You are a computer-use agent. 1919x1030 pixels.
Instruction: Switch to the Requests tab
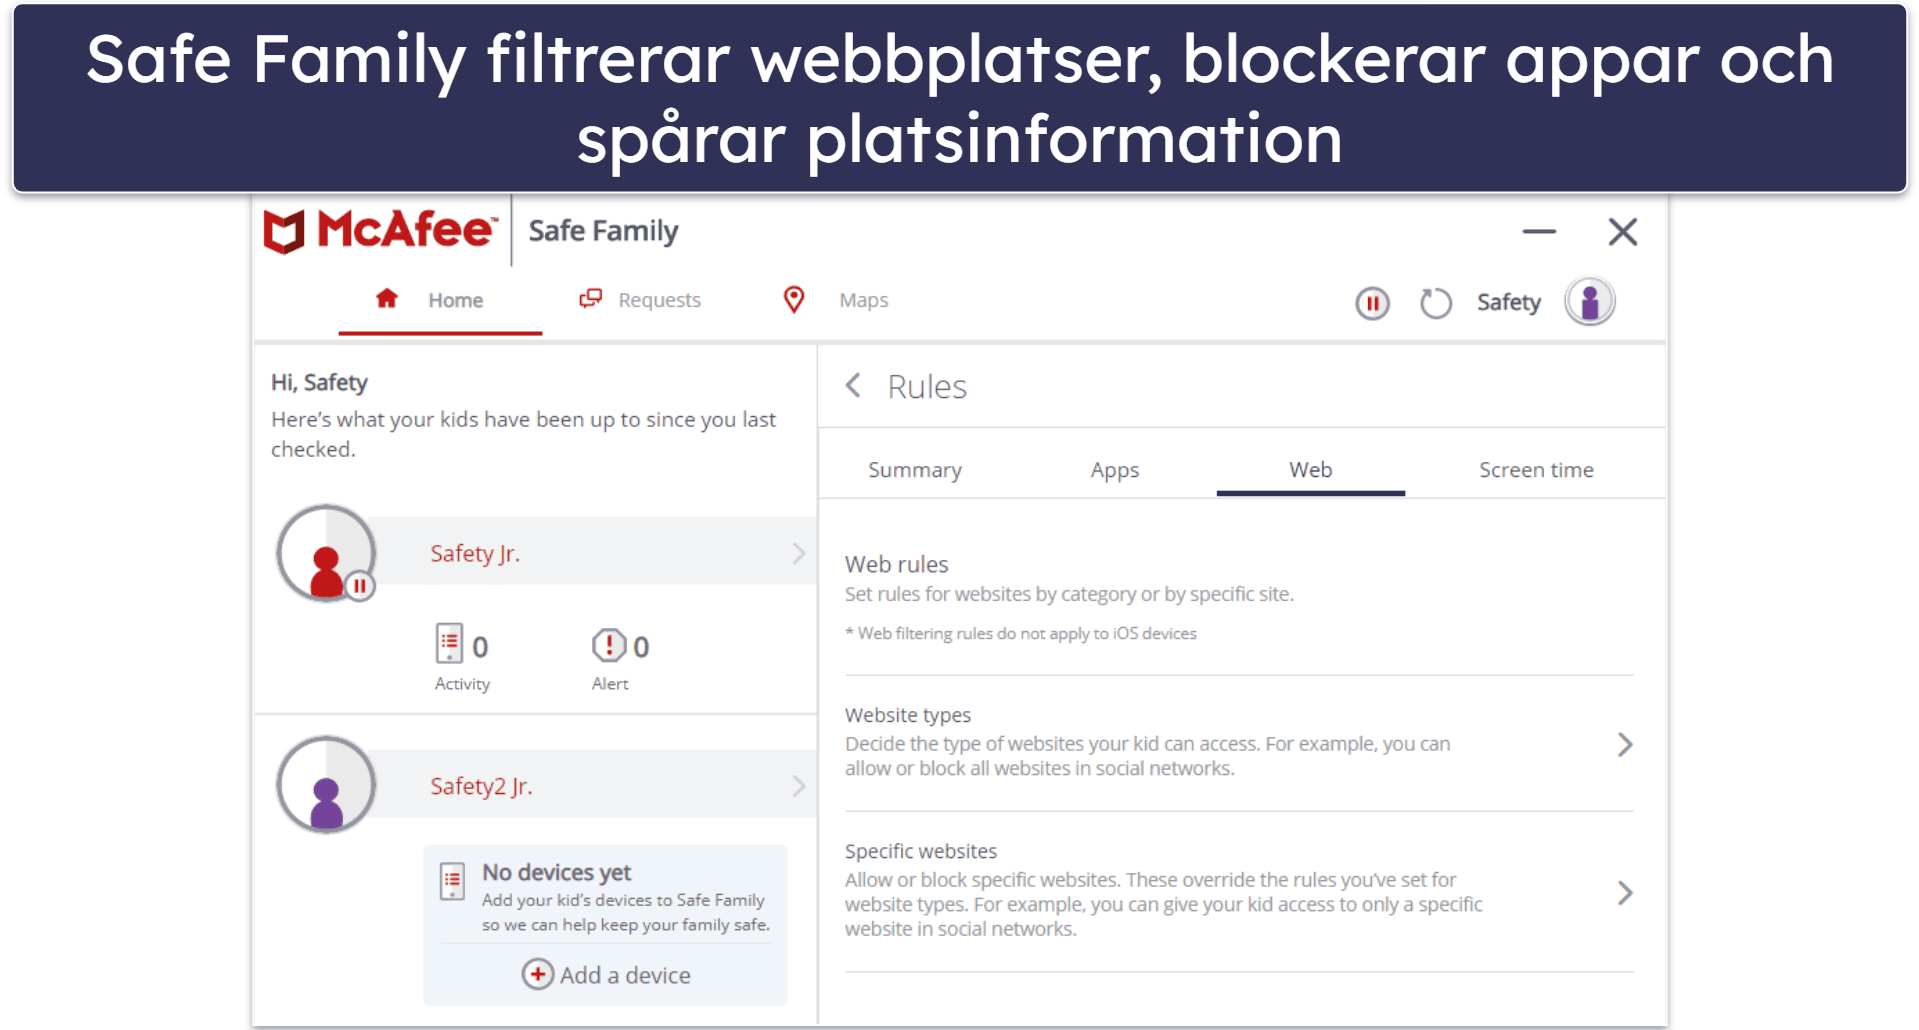coord(641,300)
